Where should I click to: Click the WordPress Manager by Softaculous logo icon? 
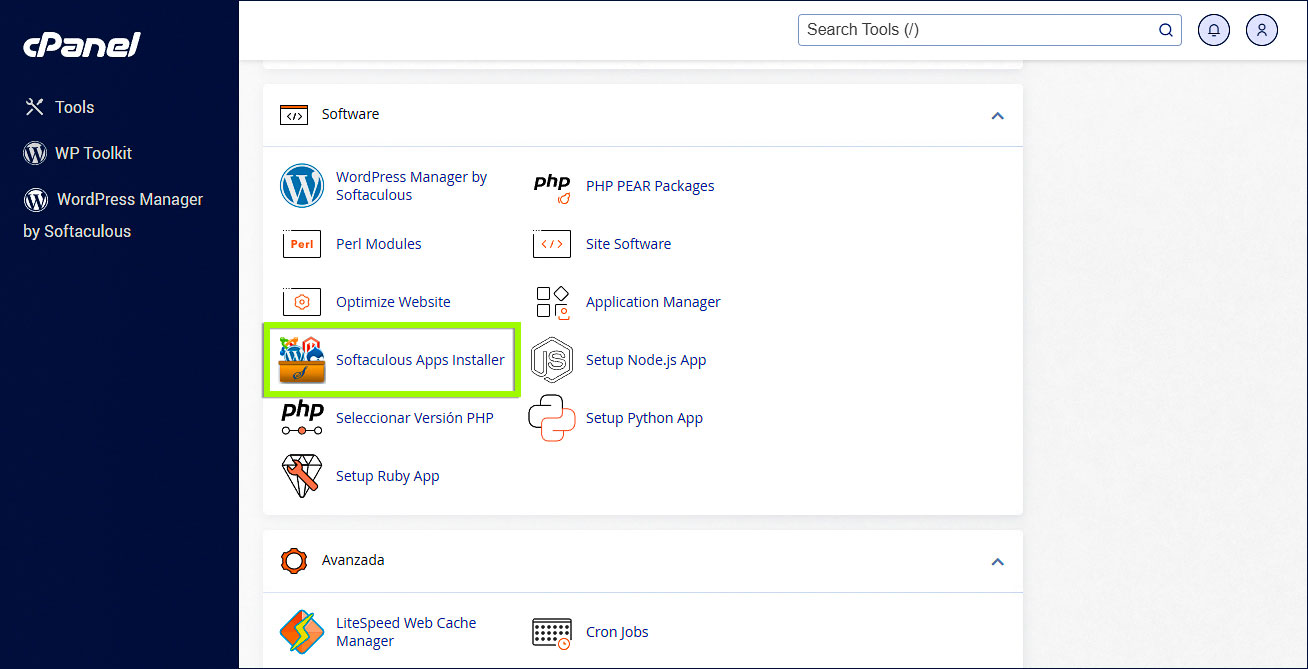pyautogui.click(x=302, y=186)
